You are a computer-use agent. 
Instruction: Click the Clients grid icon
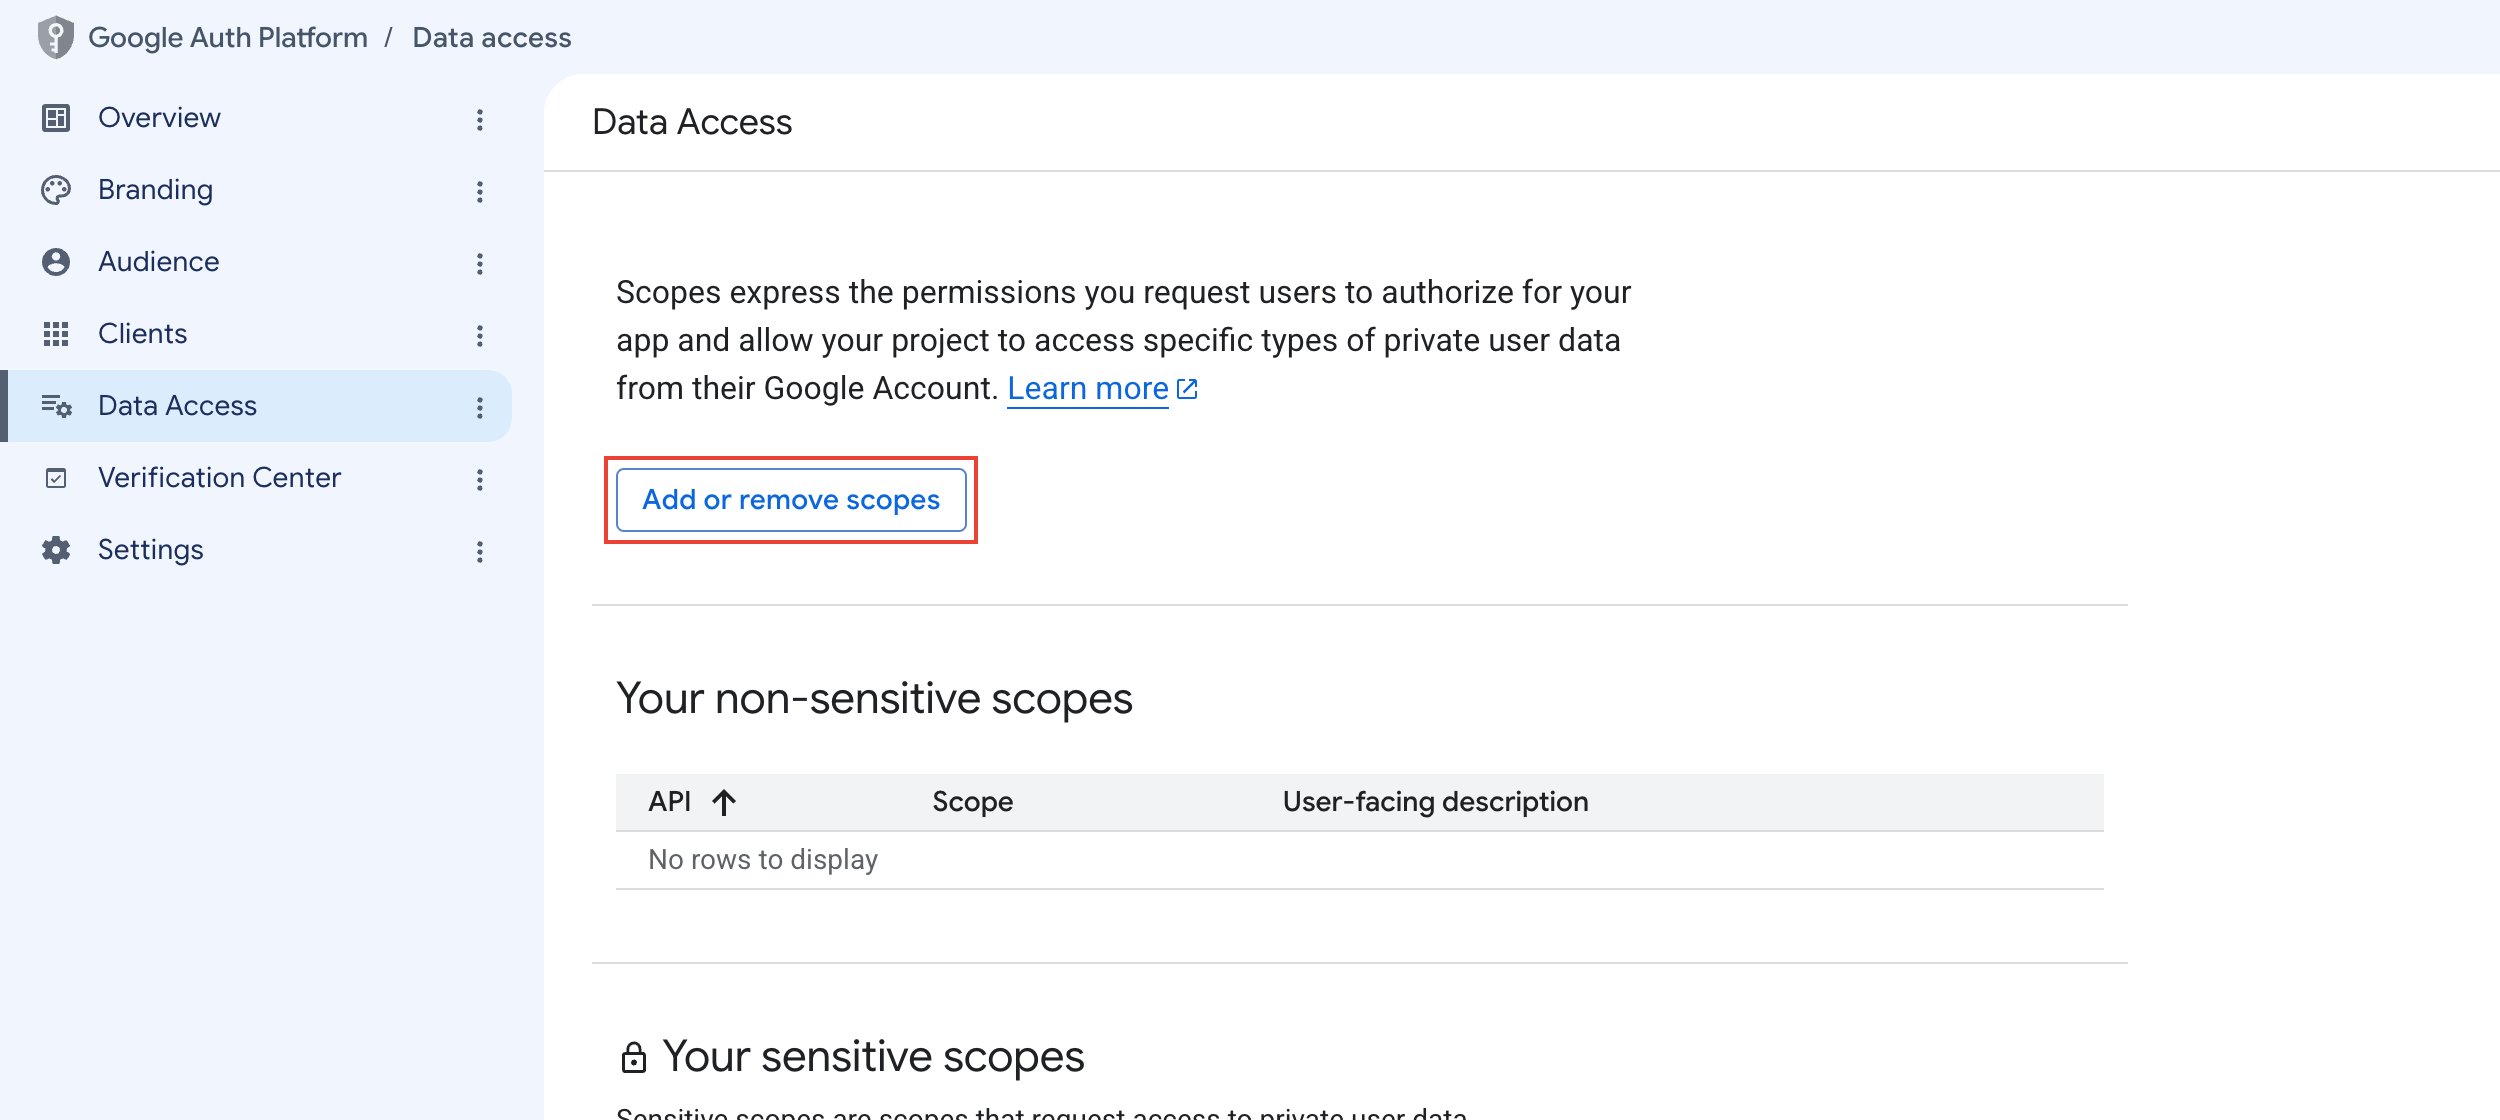pos(56,334)
